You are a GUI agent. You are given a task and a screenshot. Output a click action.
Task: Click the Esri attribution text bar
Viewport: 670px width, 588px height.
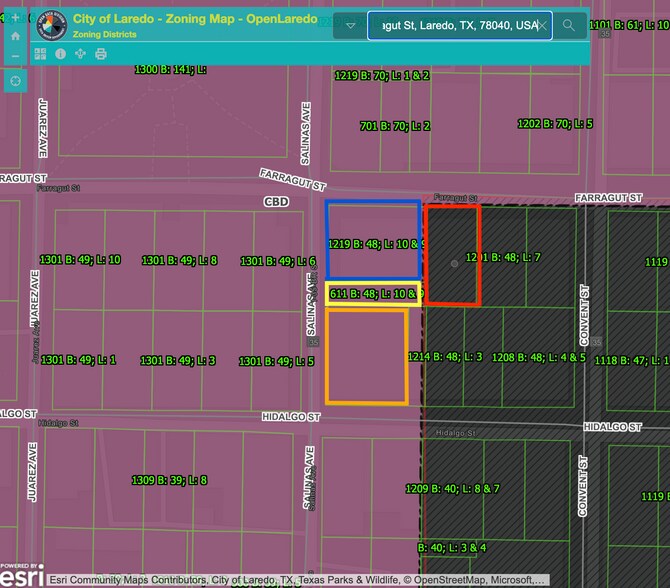coord(297,580)
